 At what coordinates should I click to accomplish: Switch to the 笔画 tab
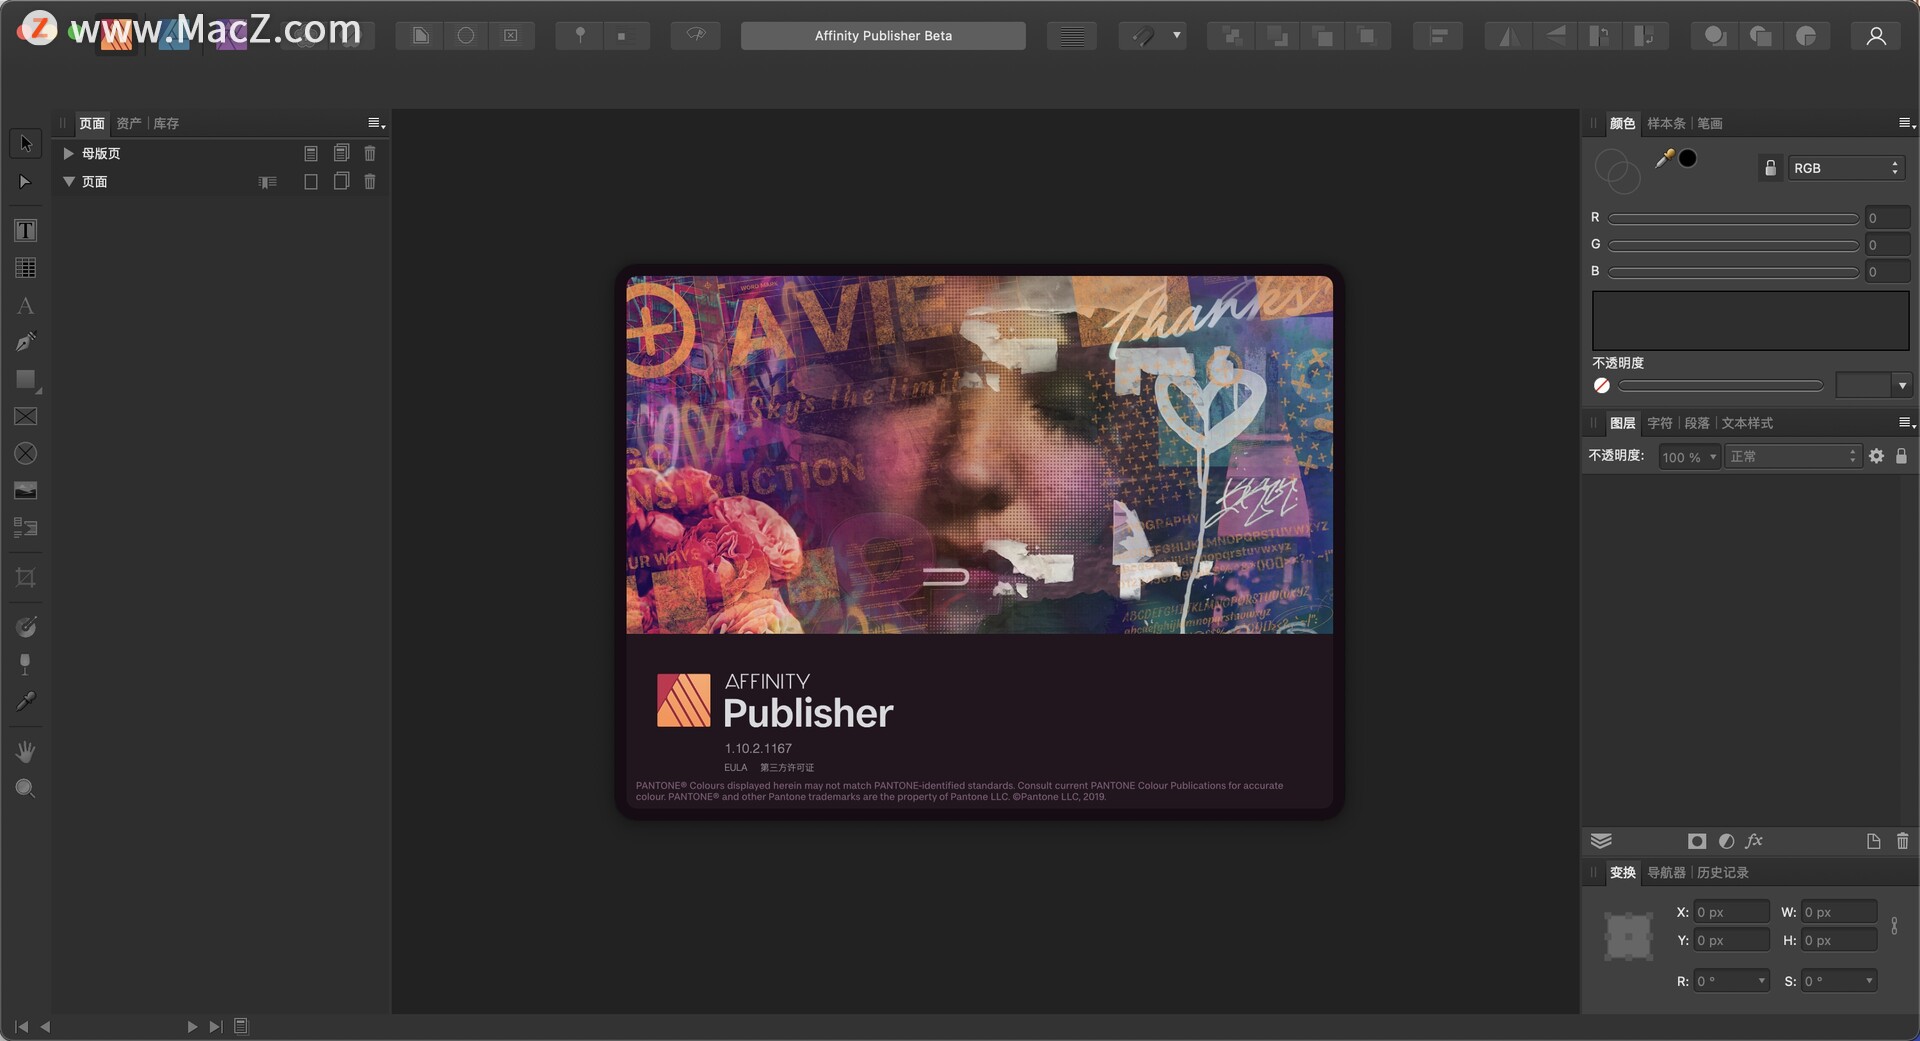1709,123
